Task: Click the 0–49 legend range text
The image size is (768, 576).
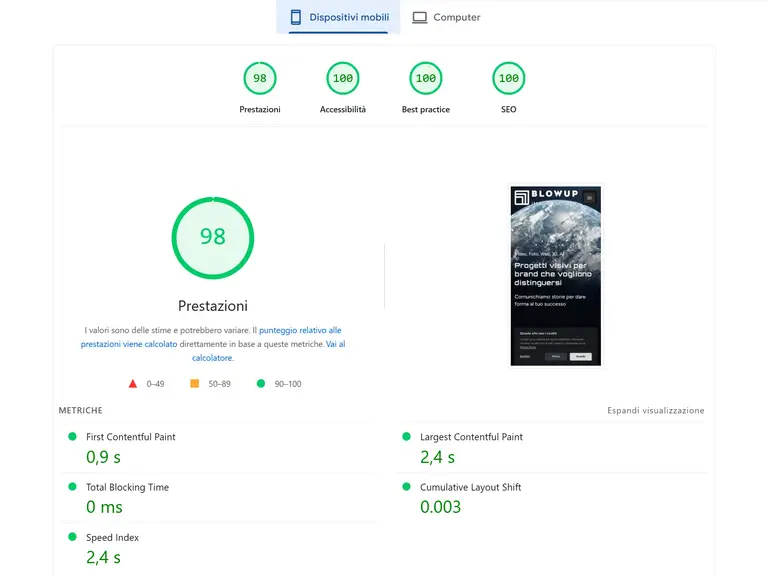Action: pyautogui.click(x=155, y=384)
